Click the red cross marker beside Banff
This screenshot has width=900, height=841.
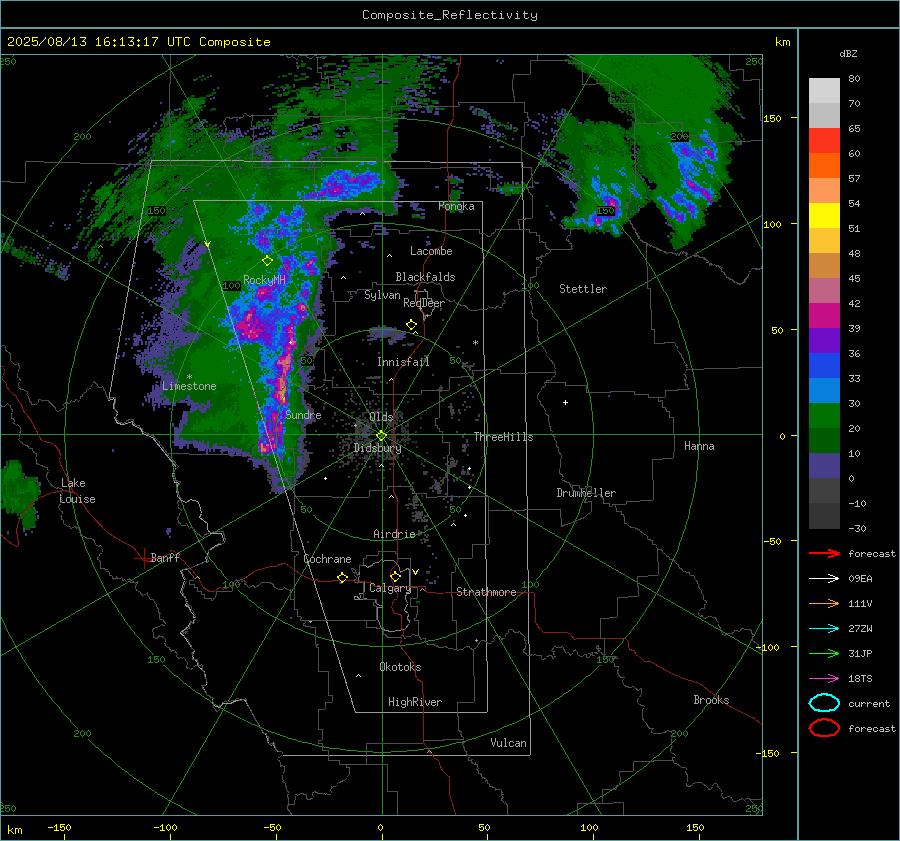pyautogui.click(x=143, y=558)
